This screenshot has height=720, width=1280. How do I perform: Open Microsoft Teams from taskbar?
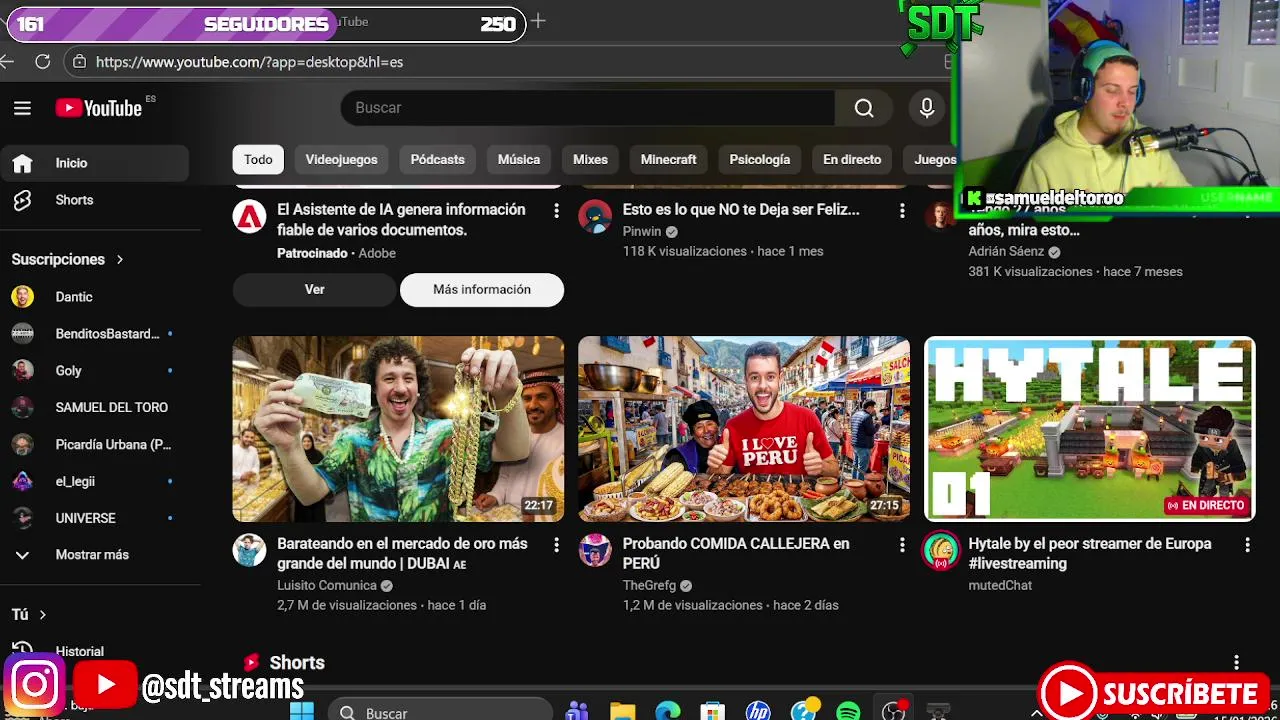[577, 711]
